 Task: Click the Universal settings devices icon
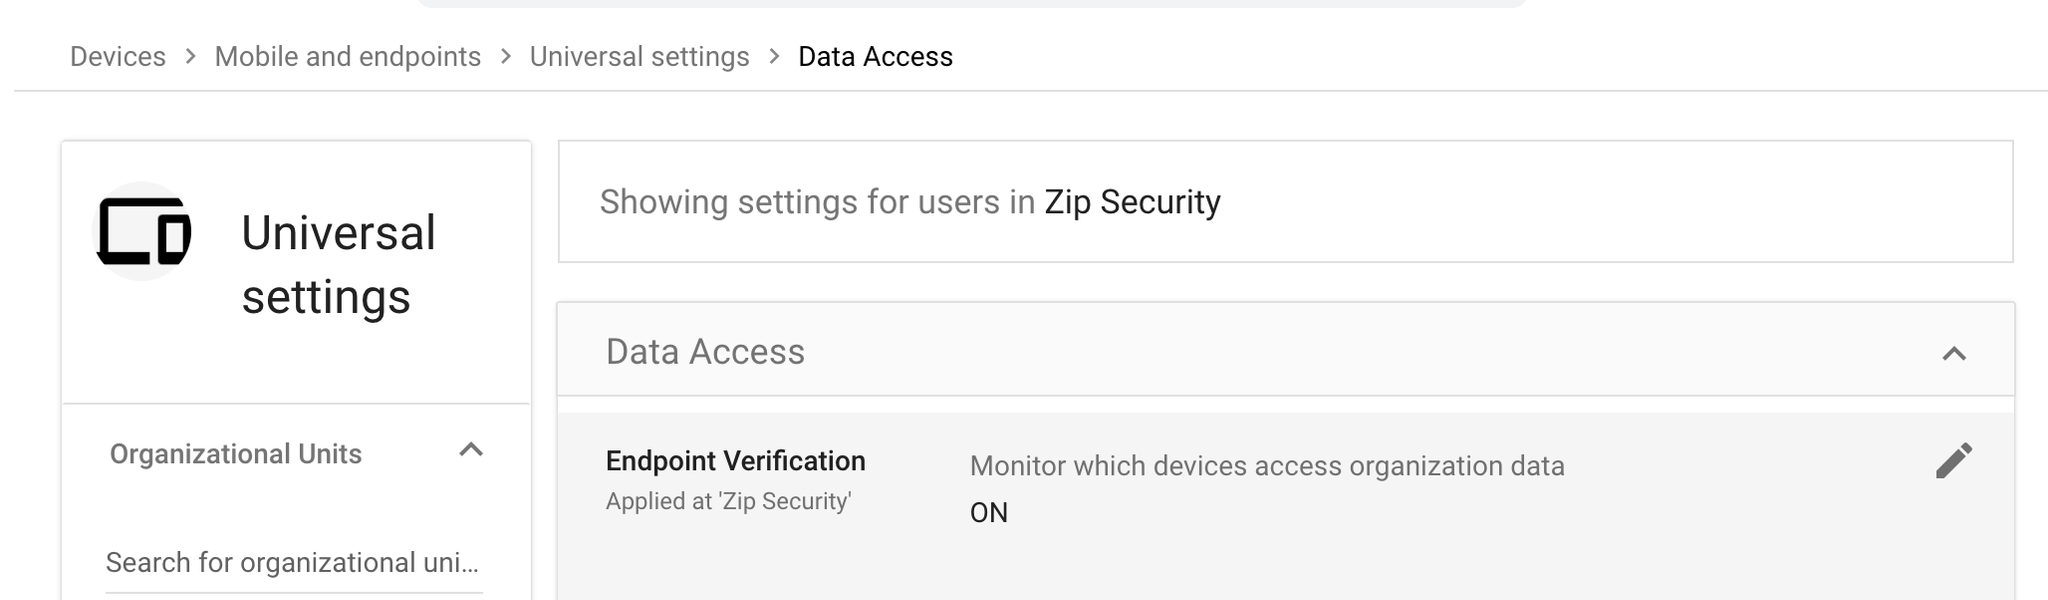click(143, 232)
